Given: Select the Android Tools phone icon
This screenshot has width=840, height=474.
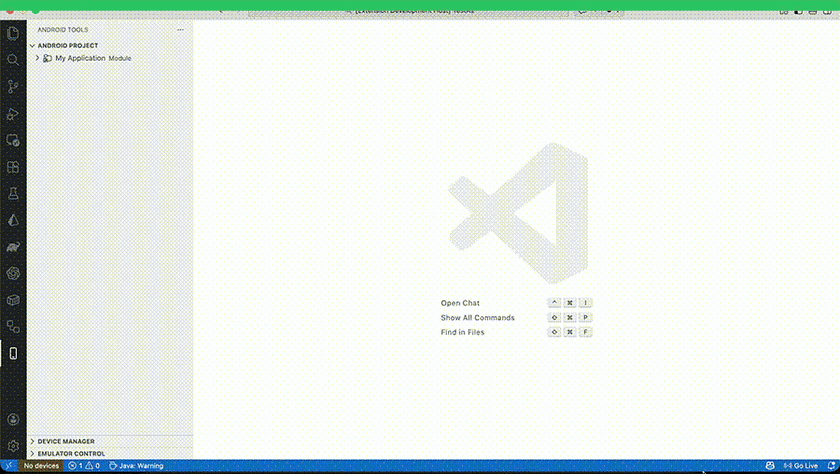Looking at the screenshot, I should [x=13, y=353].
